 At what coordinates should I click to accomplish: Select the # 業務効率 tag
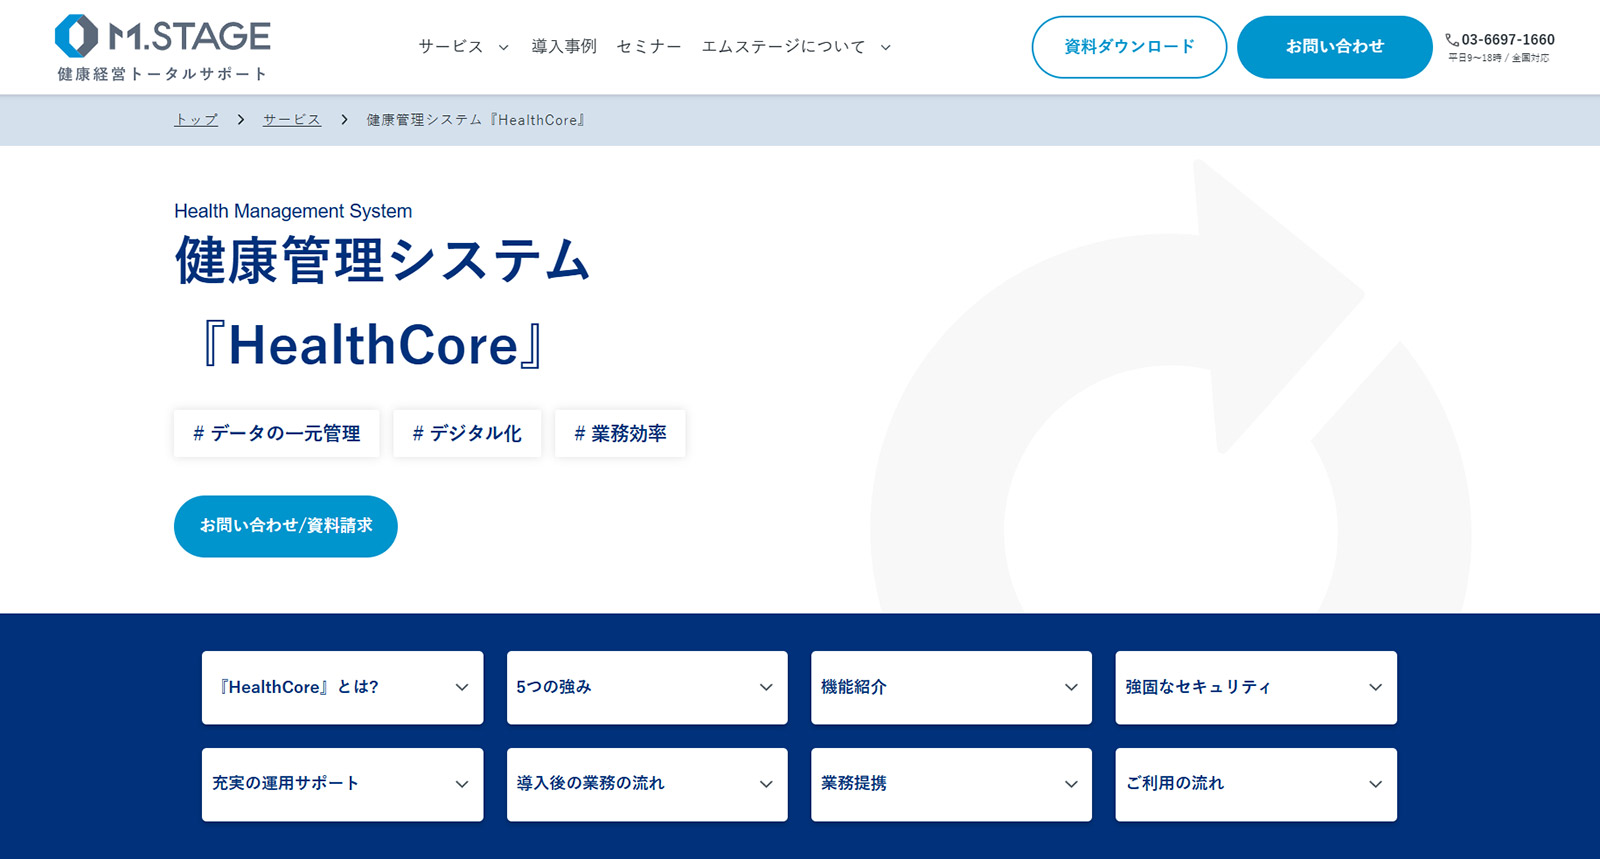[620, 433]
